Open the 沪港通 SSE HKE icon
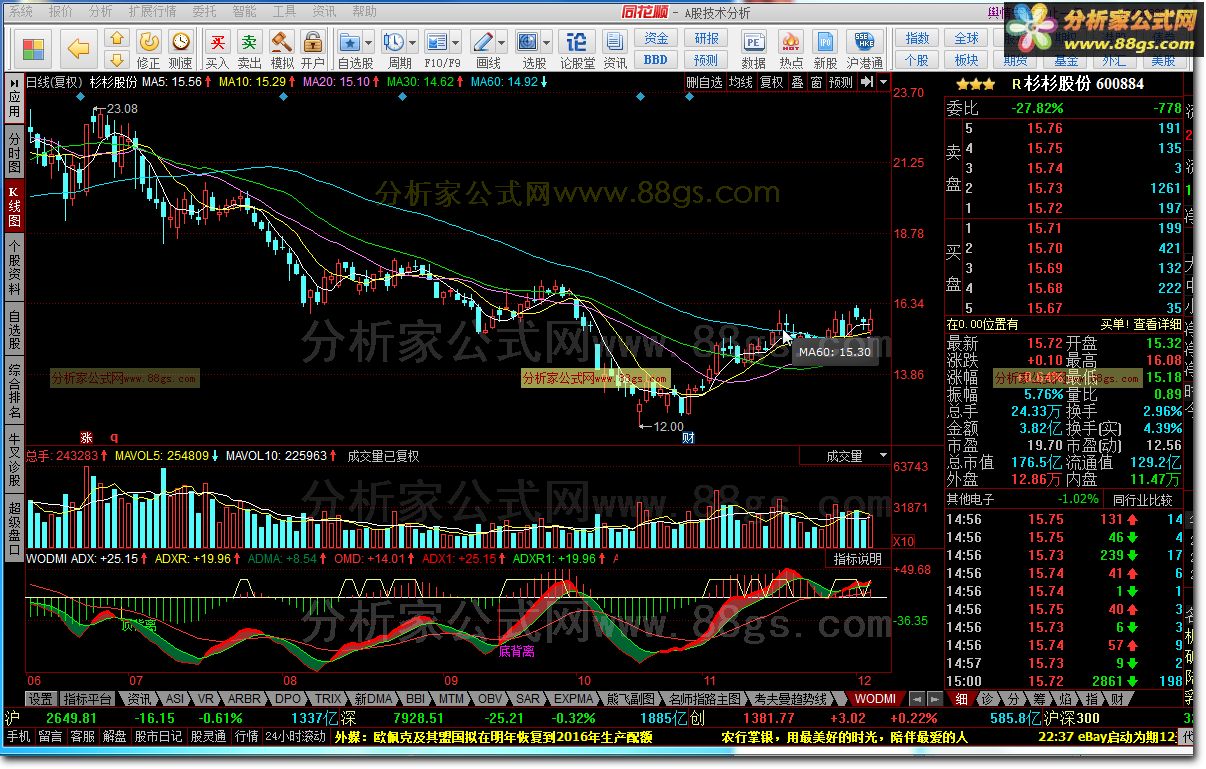The image size is (1206, 769). 863,42
